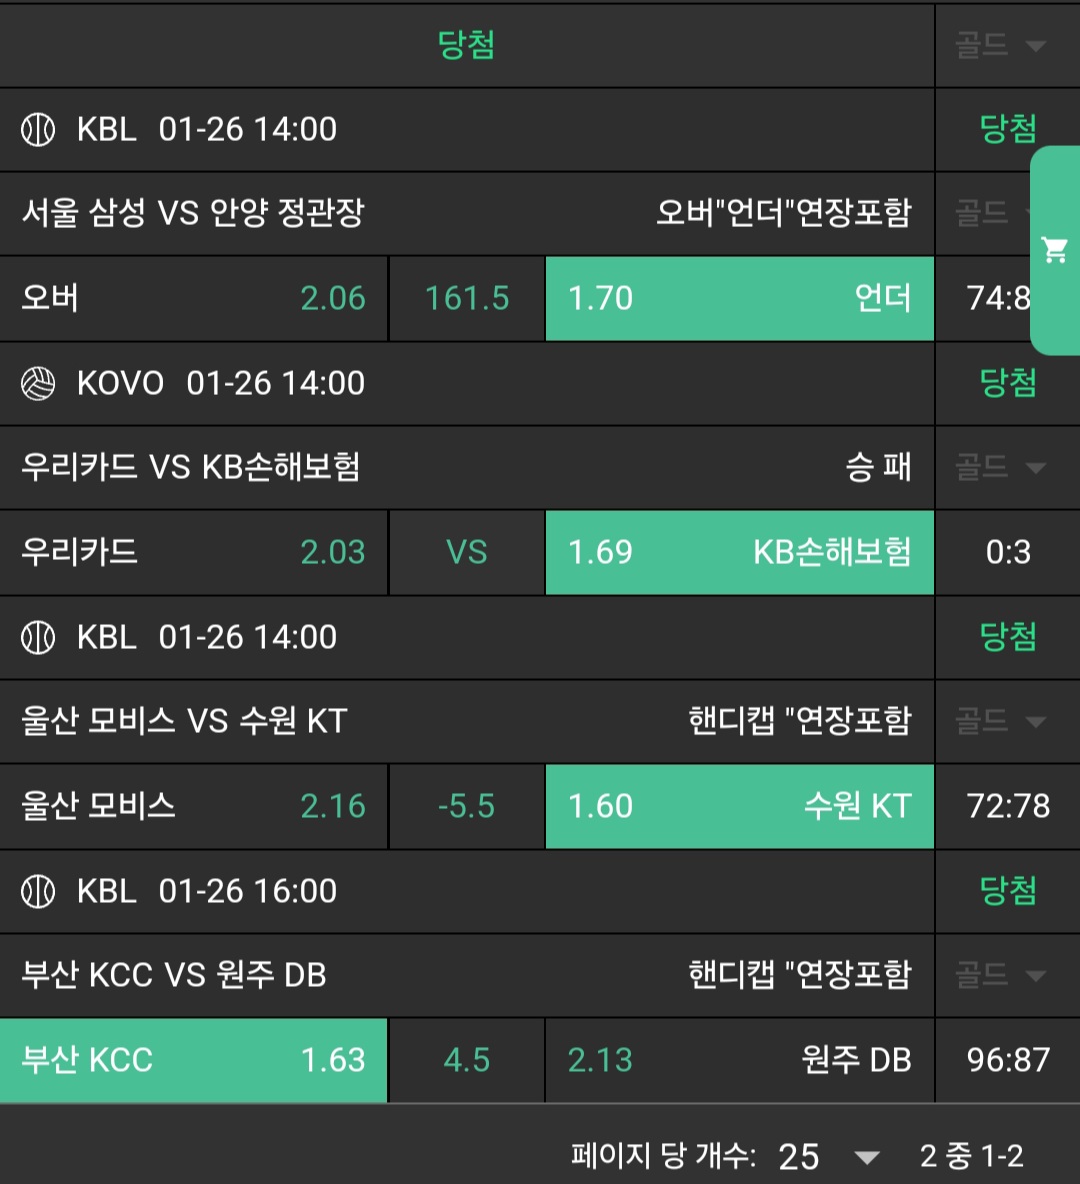
Task: Click 당첨 status on KOVO row
Action: coord(1007,383)
